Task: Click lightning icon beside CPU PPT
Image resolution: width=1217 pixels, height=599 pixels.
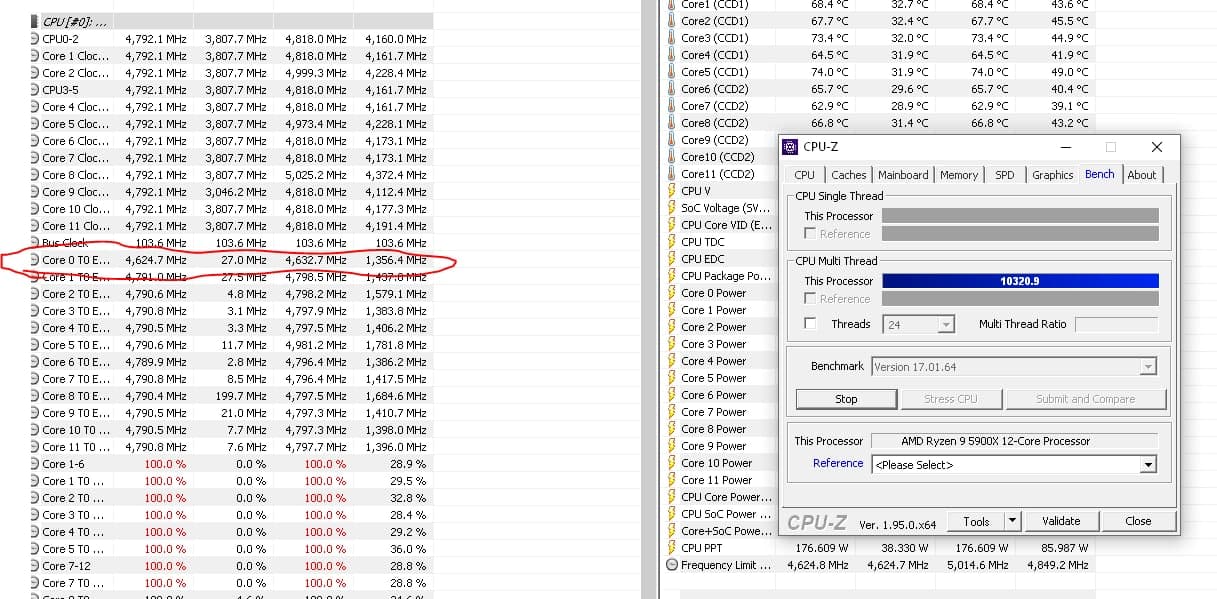Action: pos(672,548)
